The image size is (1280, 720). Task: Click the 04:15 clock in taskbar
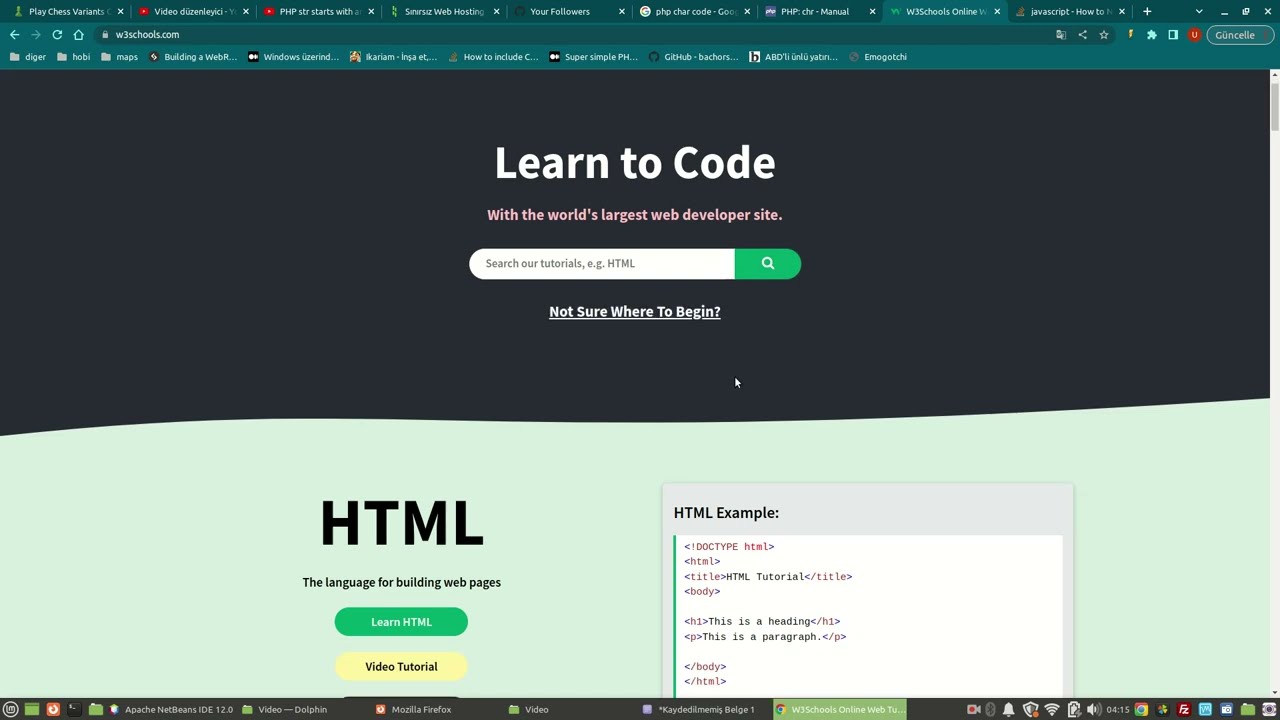1118,709
